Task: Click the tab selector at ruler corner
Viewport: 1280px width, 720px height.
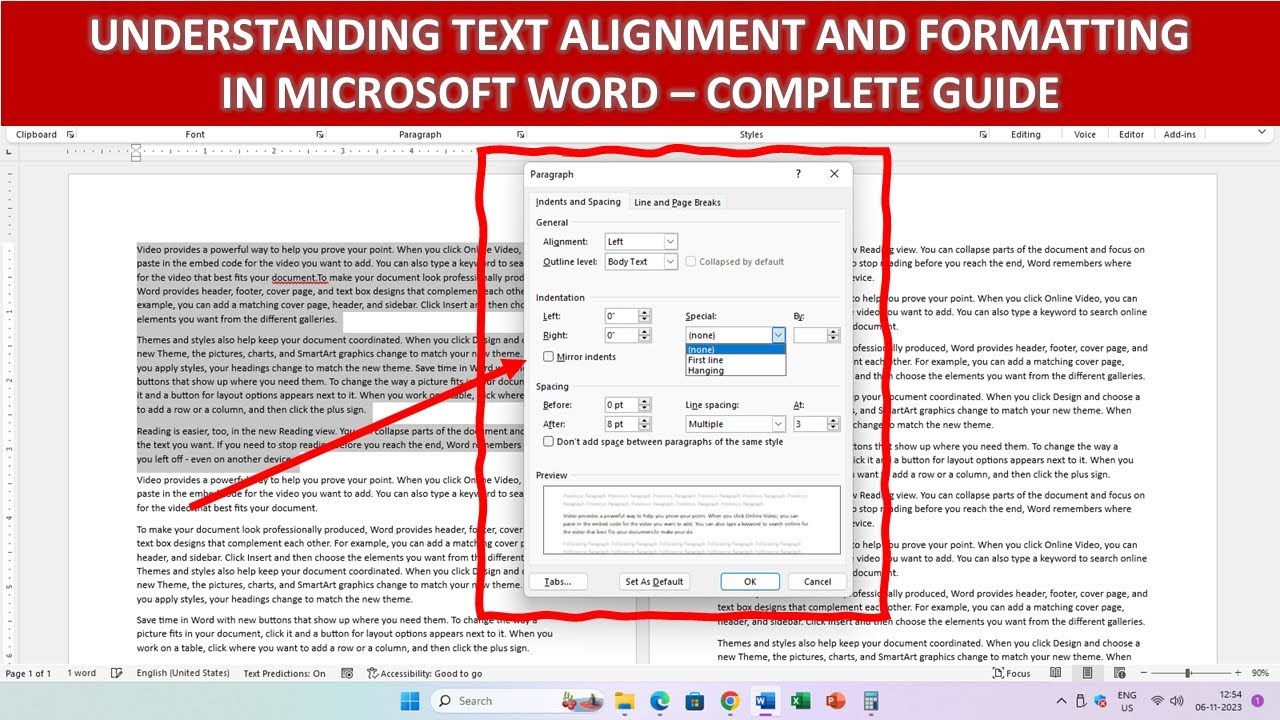Action: [9, 151]
